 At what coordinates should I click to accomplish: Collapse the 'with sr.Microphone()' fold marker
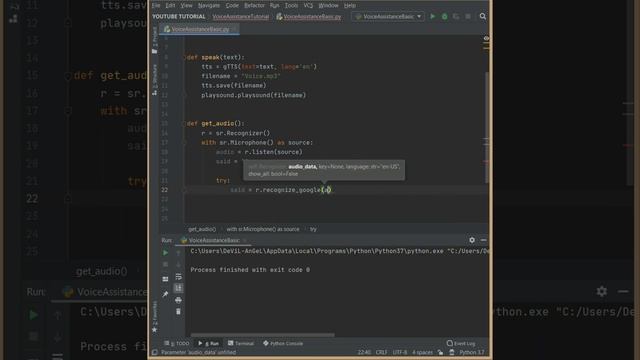pos(184,142)
